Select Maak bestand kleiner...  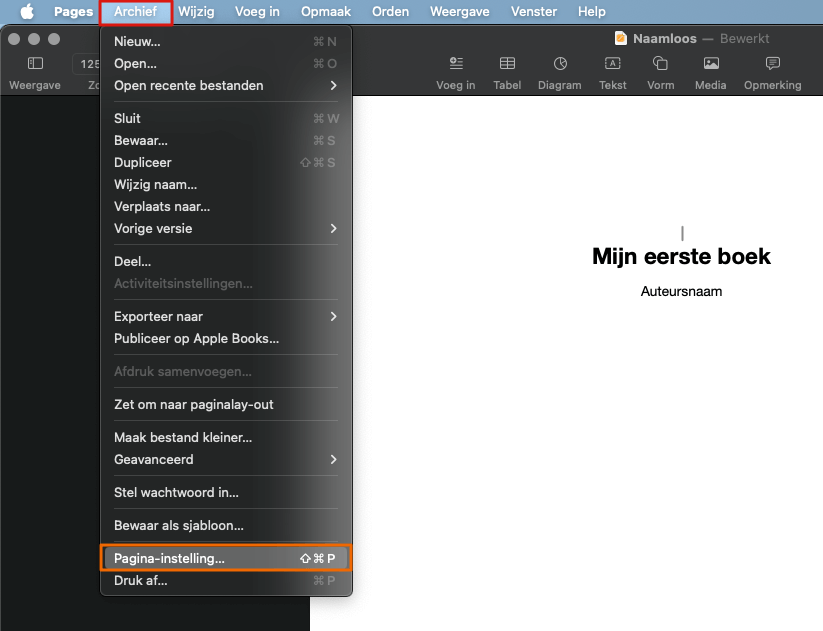[226, 437]
